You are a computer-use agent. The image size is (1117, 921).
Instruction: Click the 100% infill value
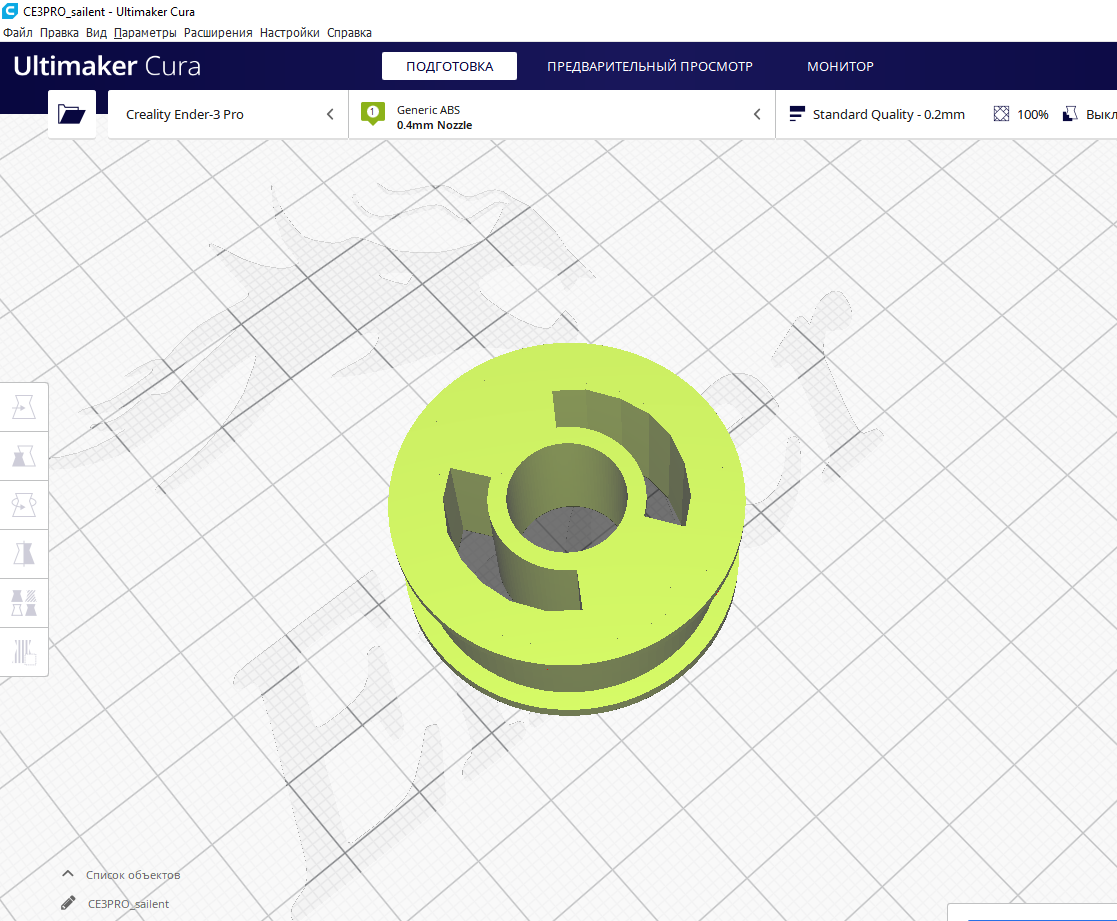tap(1032, 115)
